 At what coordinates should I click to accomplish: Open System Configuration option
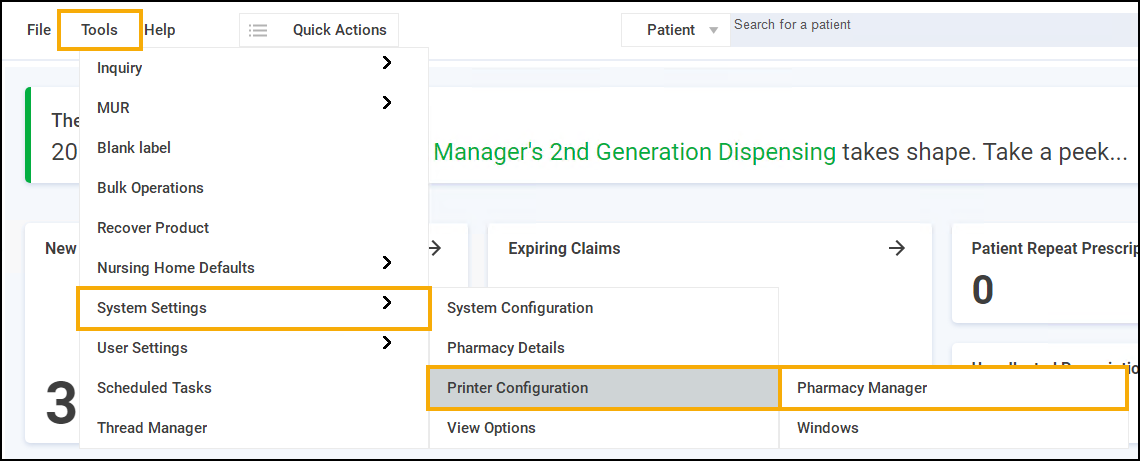[520, 308]
